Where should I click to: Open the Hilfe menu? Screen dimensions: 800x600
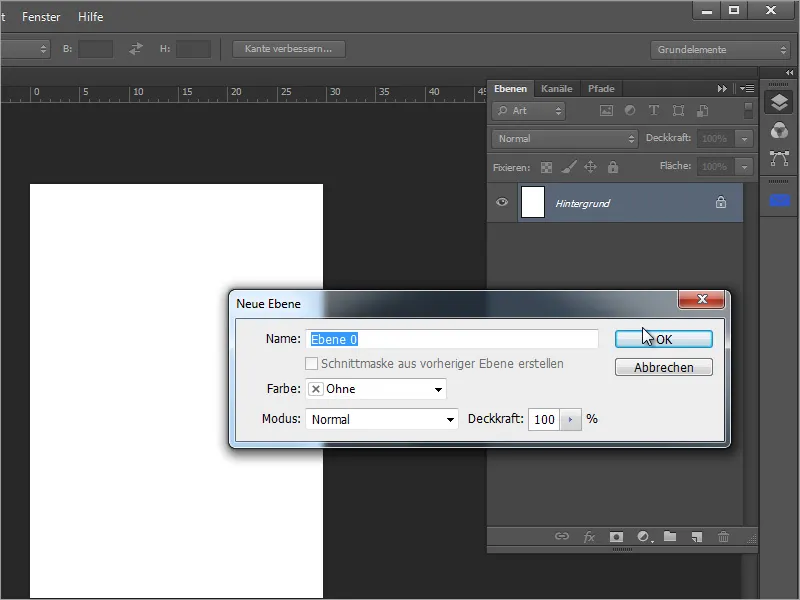point(91,17)
